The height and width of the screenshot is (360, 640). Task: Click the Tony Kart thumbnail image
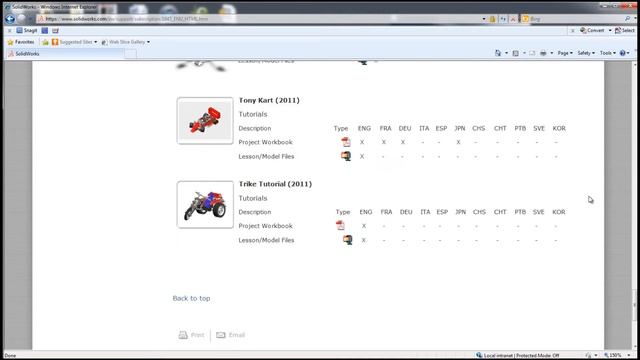pos(205,121)
